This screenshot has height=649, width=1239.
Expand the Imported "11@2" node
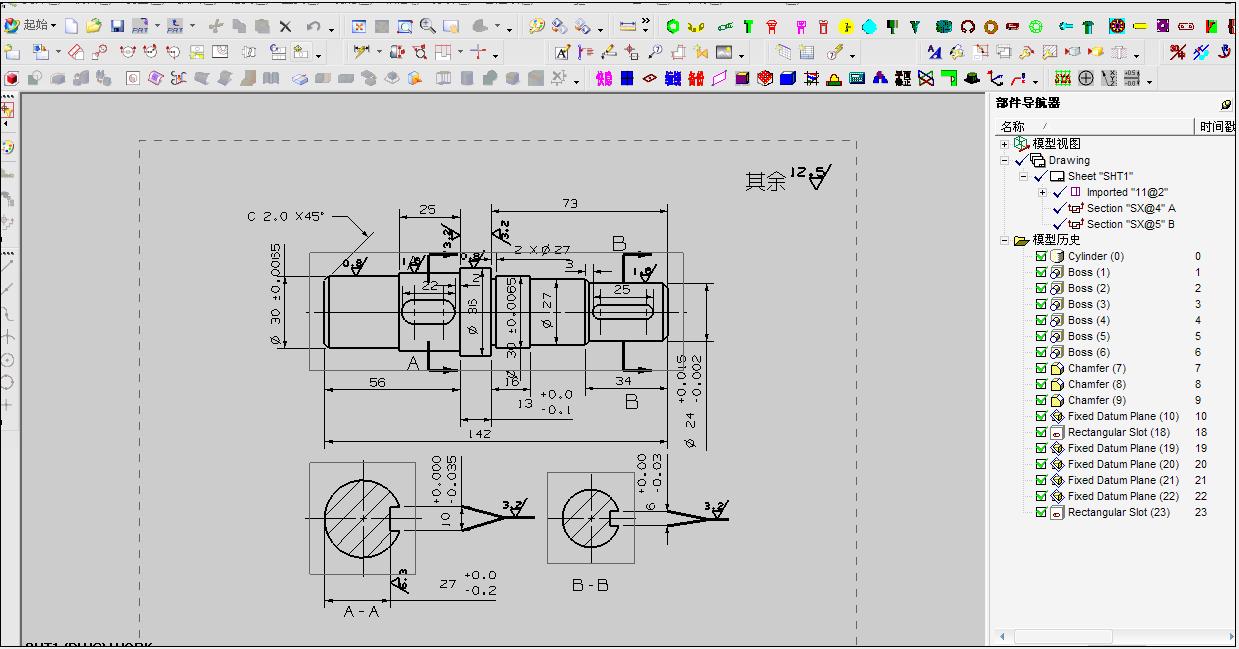click(1042, 192)
